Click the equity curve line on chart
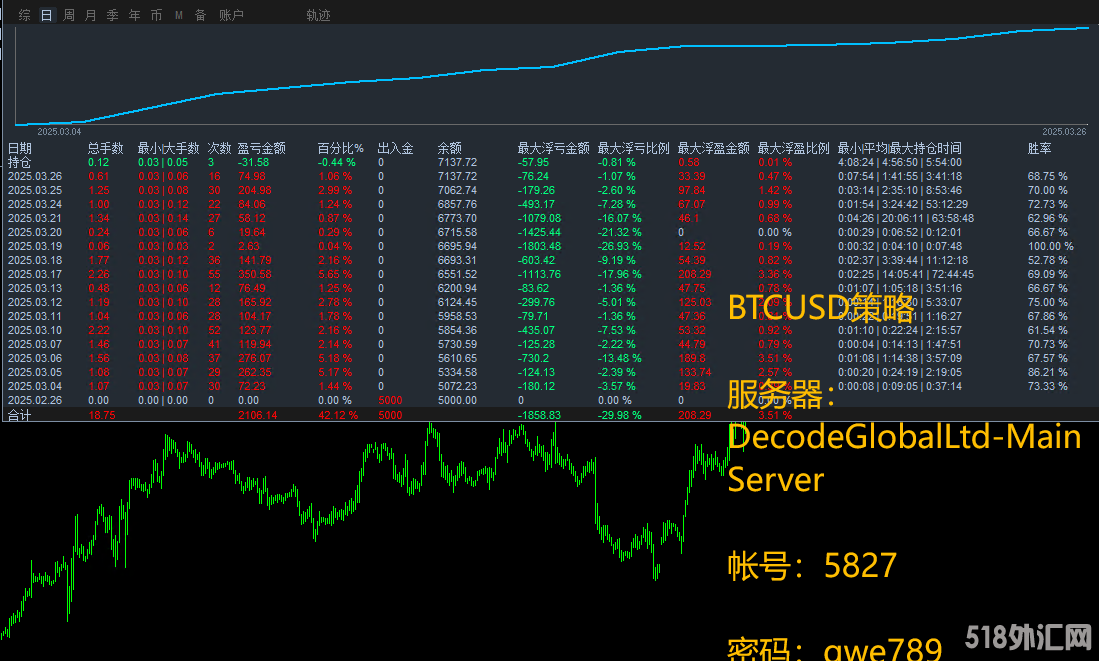The image size is (1099, 661). tap(551, 67)
